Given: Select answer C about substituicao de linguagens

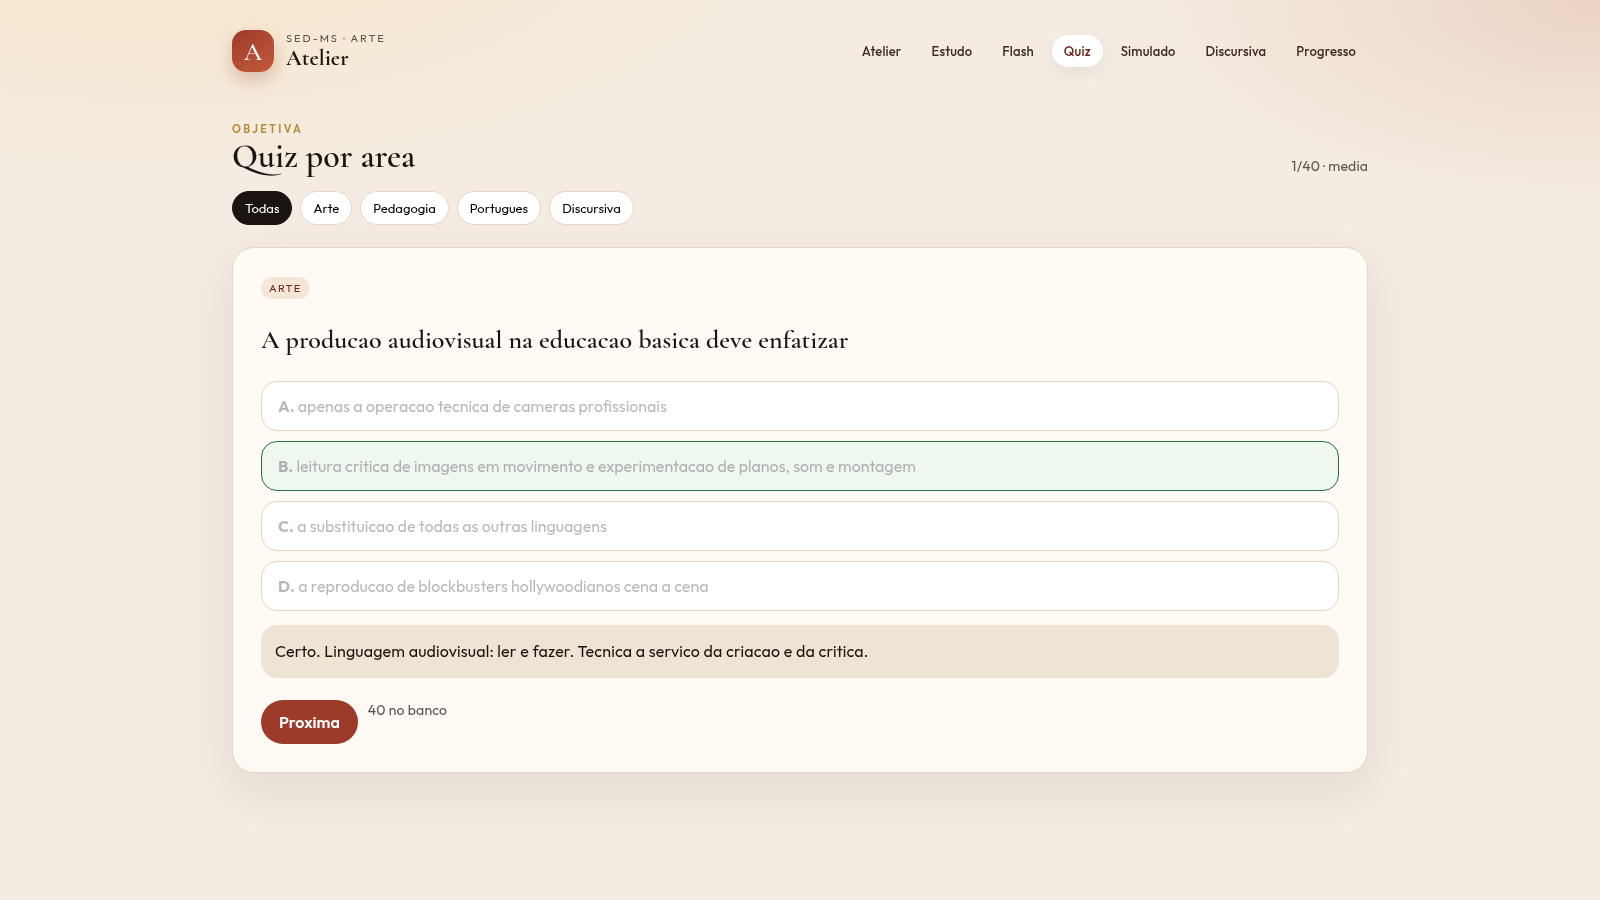Looking at the screenshot, I should coord(800,526).
